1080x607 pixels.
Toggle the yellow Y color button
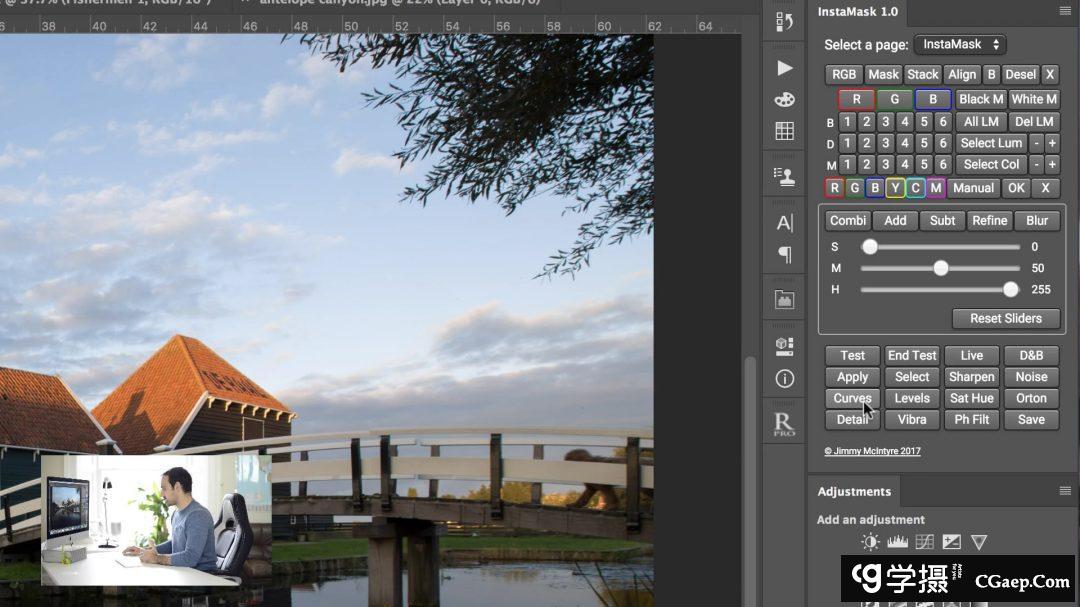click(x=895, y=188)
